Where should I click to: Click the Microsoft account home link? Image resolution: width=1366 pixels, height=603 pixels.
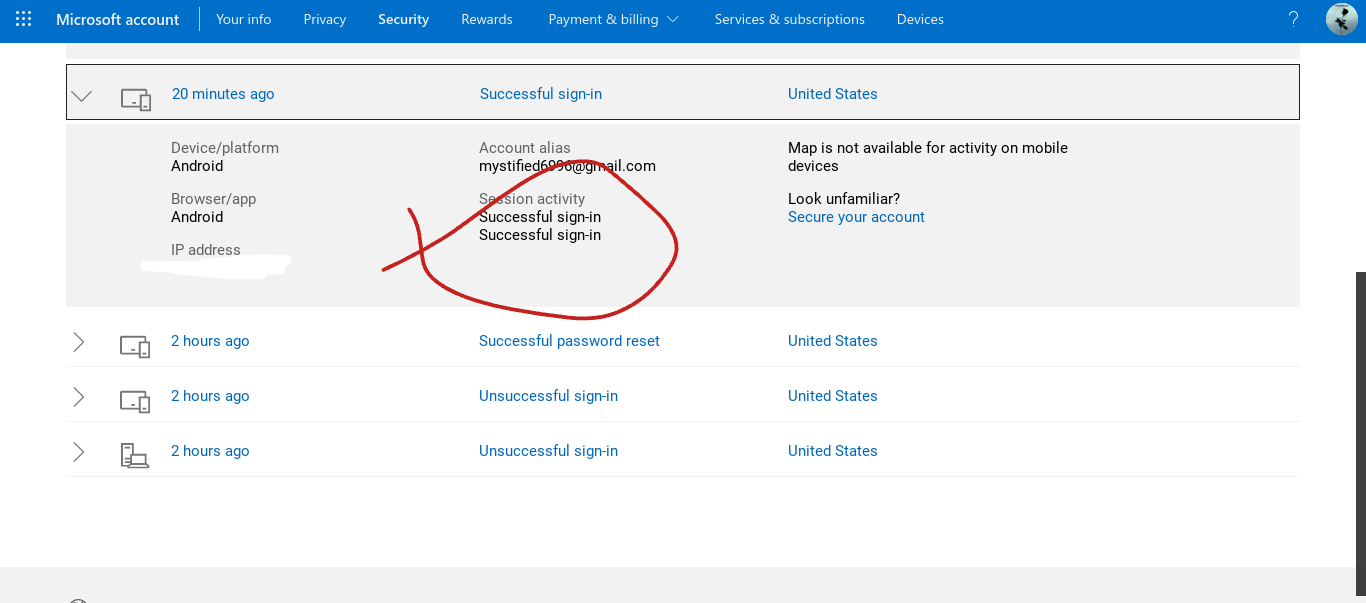coord(118,19)
